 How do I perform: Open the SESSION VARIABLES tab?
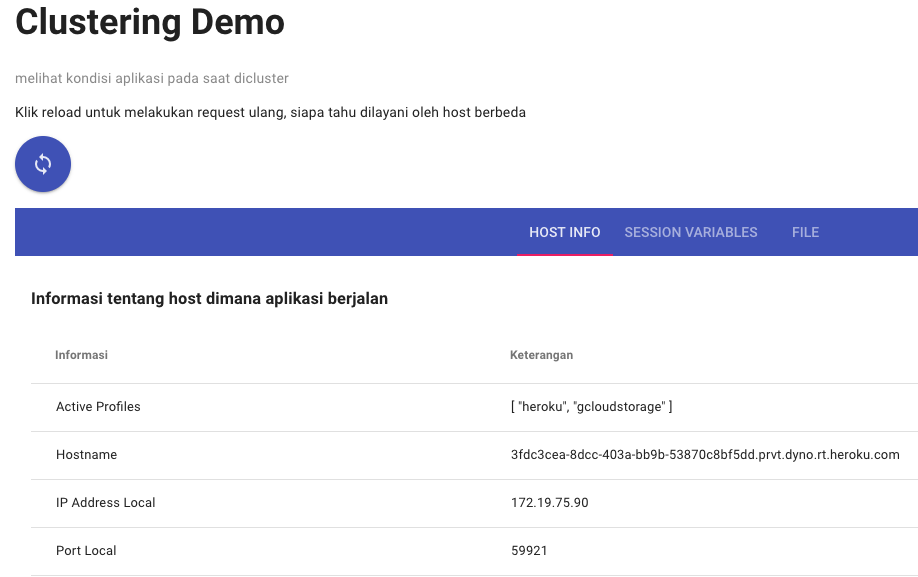pos(691,232)
